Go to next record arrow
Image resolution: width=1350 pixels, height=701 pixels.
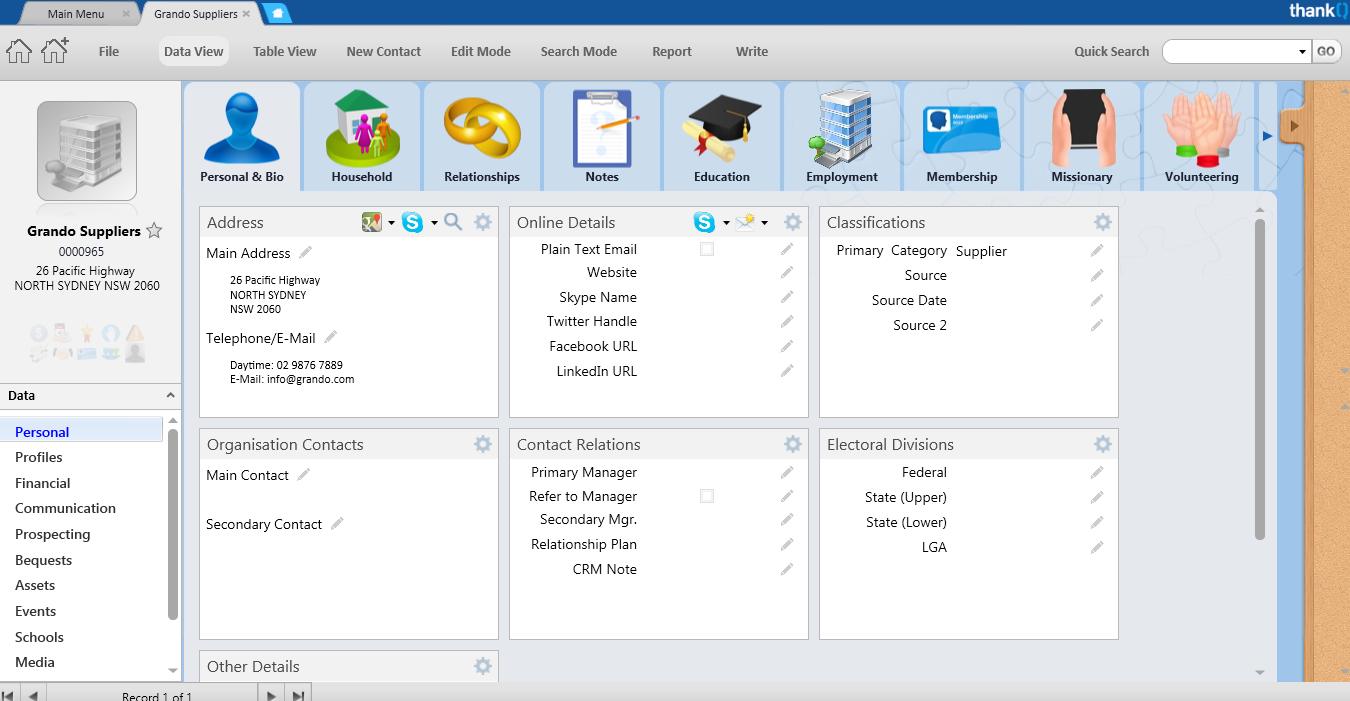click(270, 694)
